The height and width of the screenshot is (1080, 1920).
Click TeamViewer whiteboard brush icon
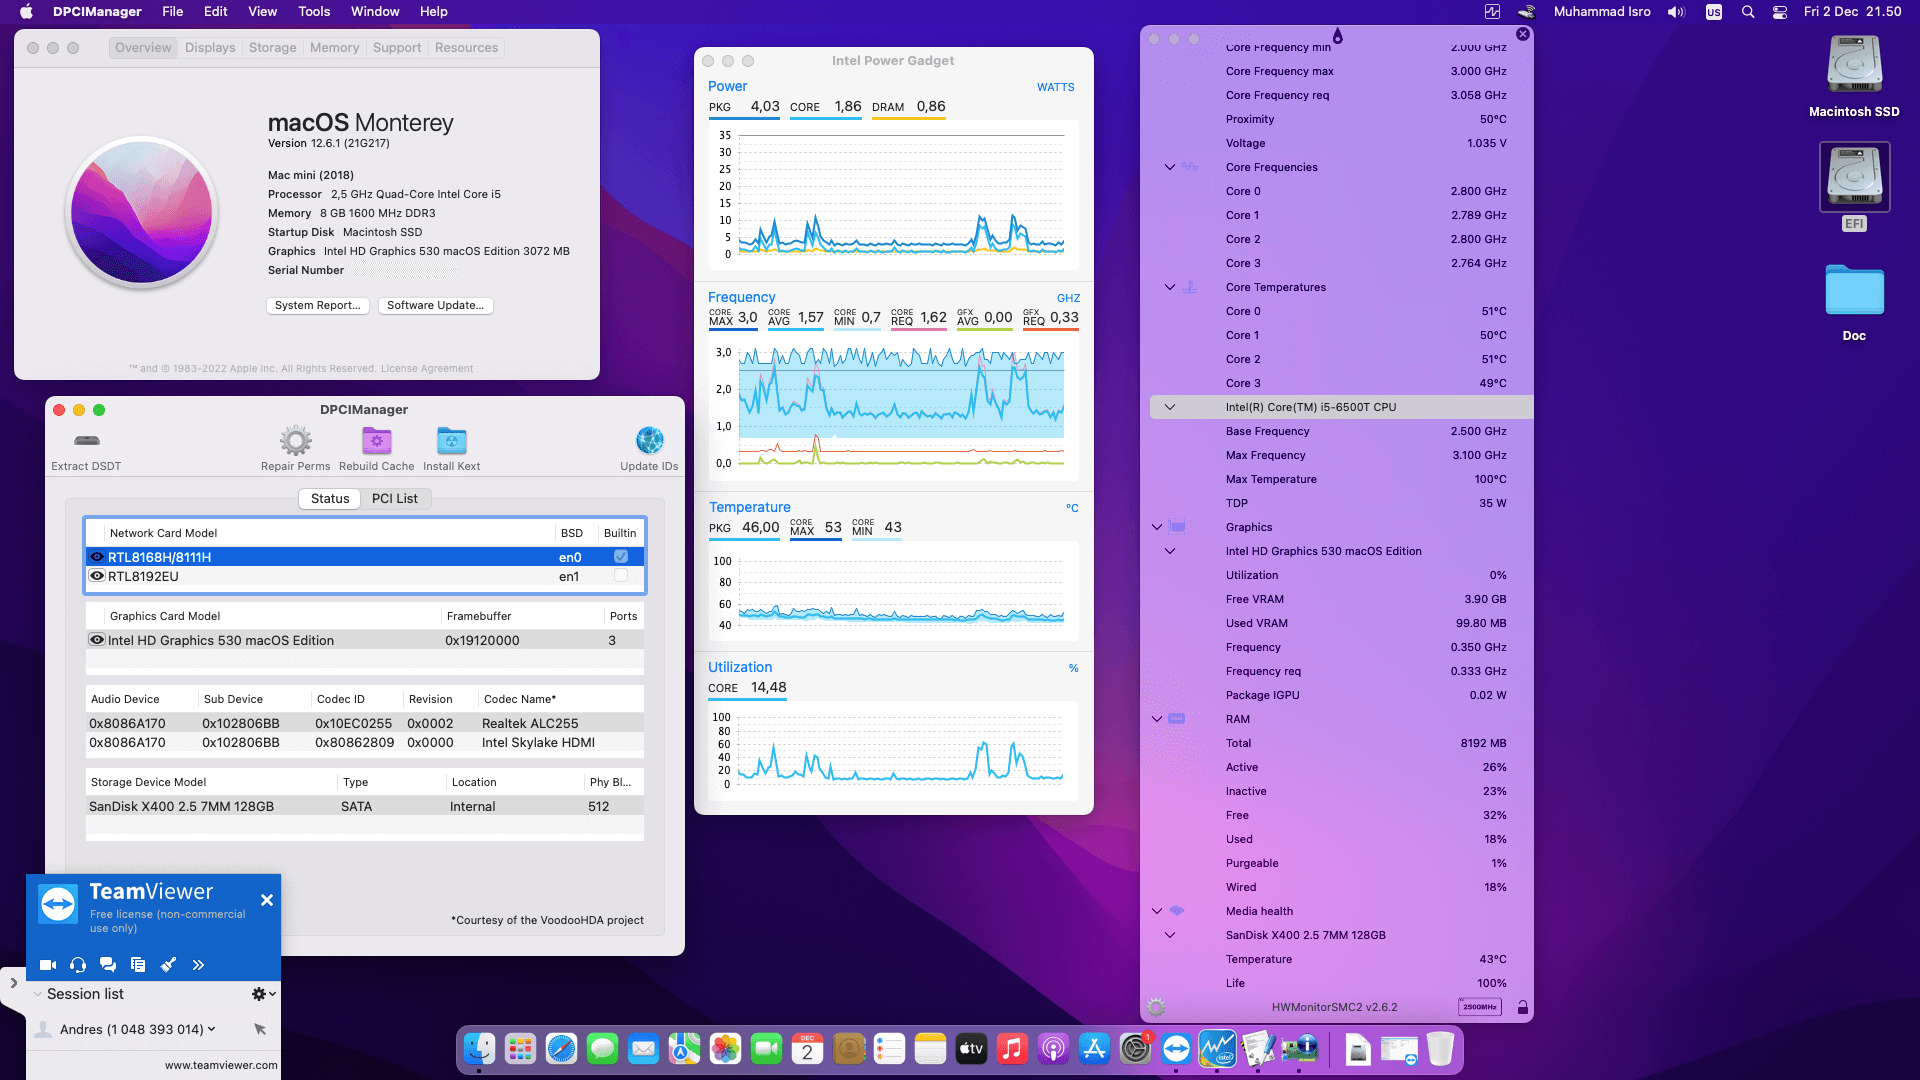point(168,965)
